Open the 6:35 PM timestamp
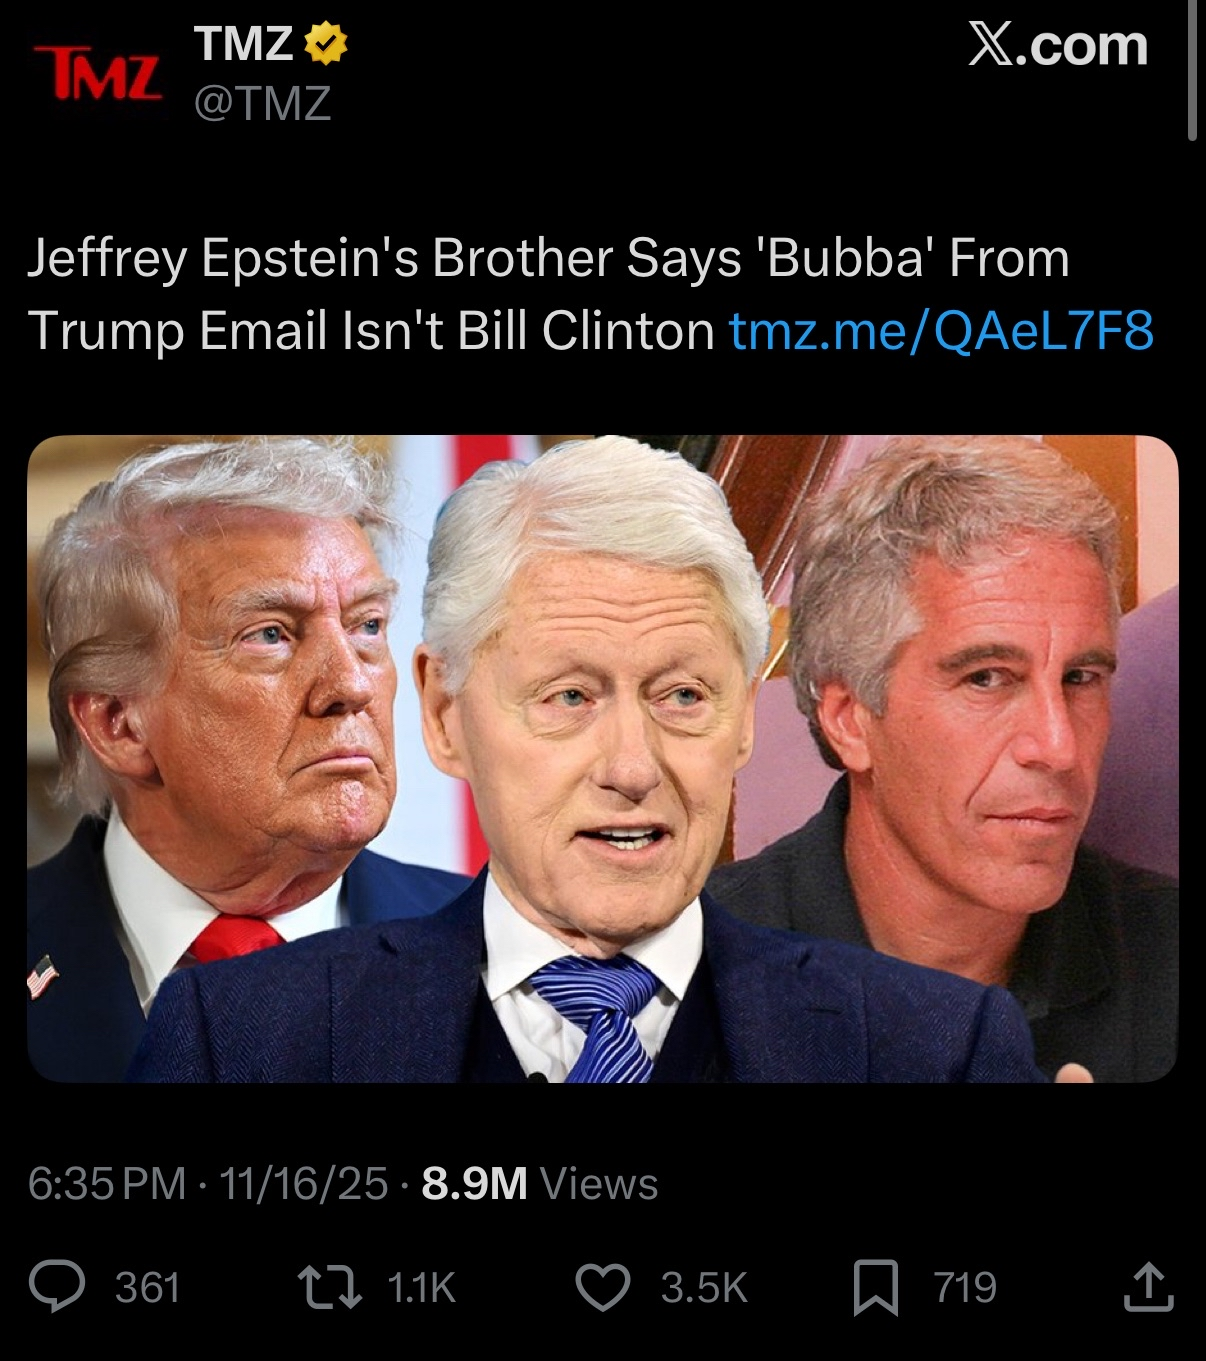This screenshot has height=1361, width=1206. point(107,1184)
